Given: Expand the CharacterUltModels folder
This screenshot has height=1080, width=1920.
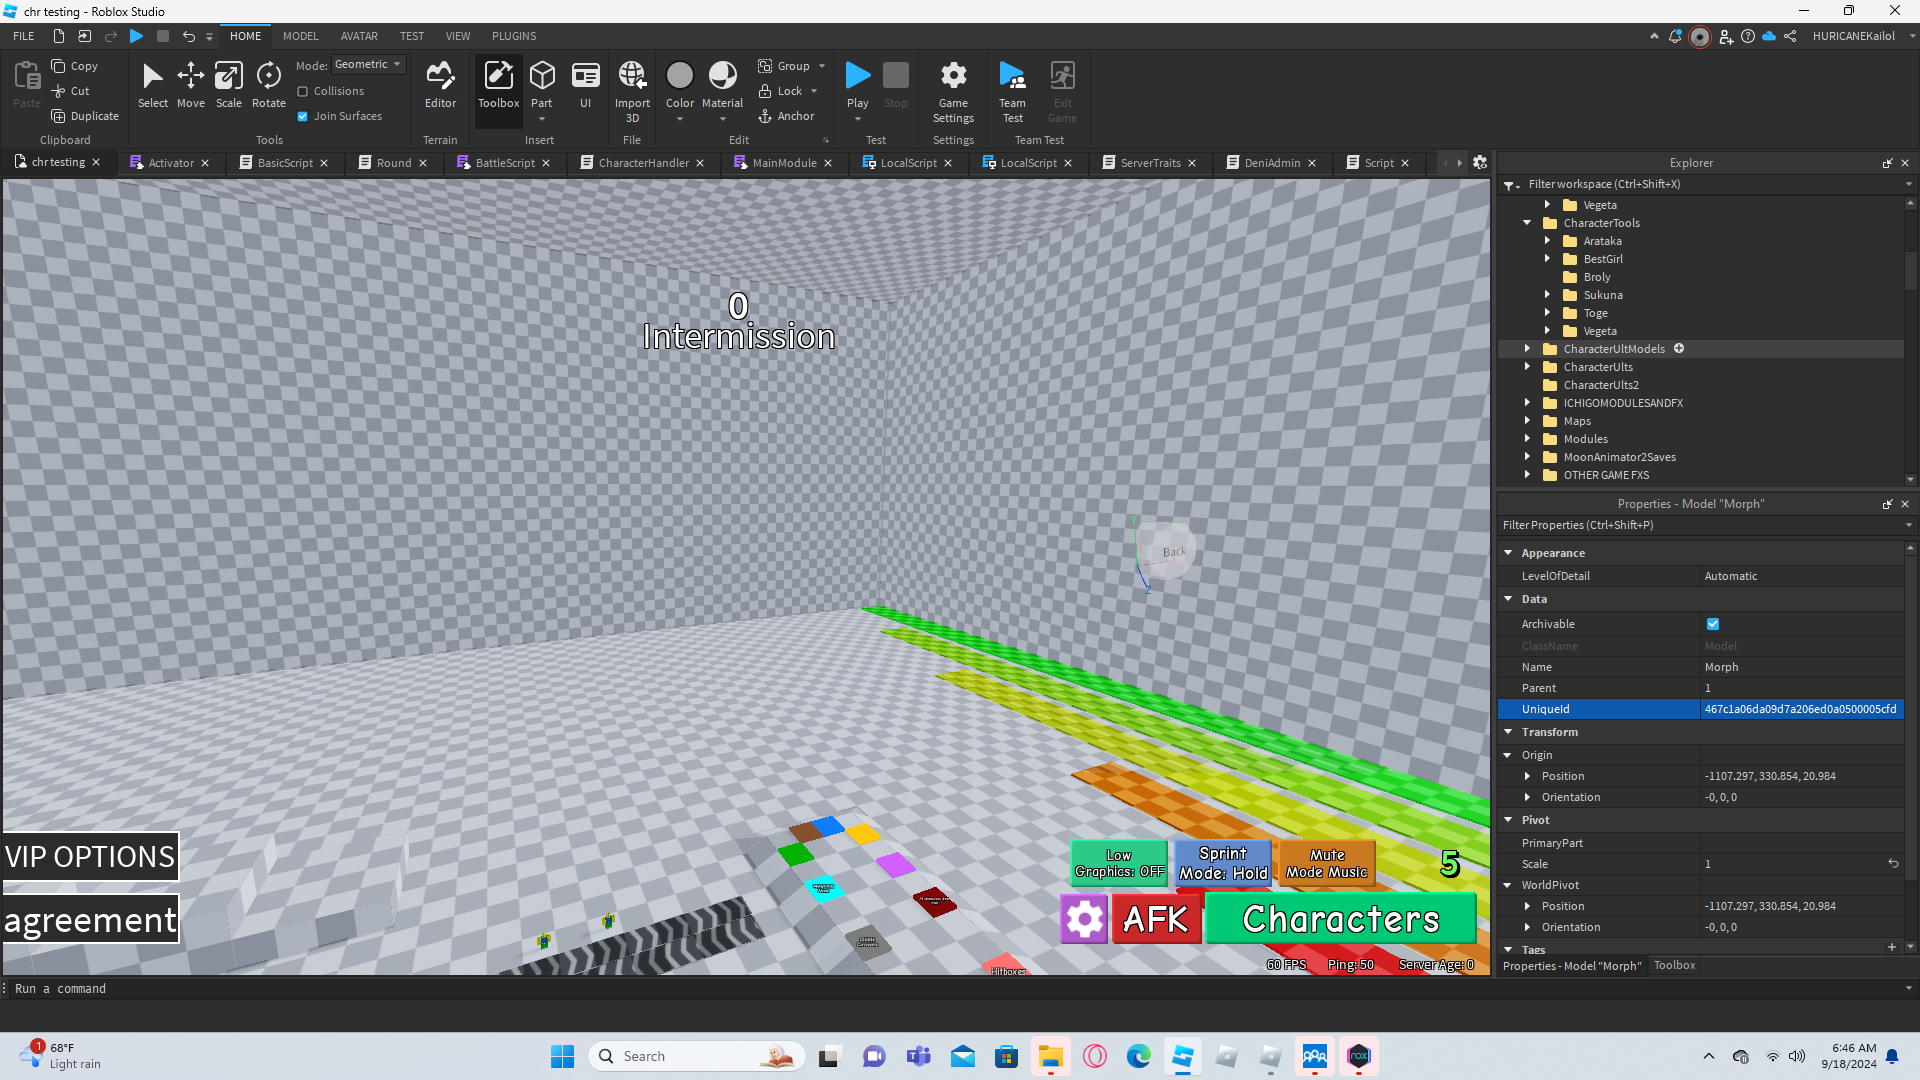Looking at the screenshot, I should point(1527,349).
